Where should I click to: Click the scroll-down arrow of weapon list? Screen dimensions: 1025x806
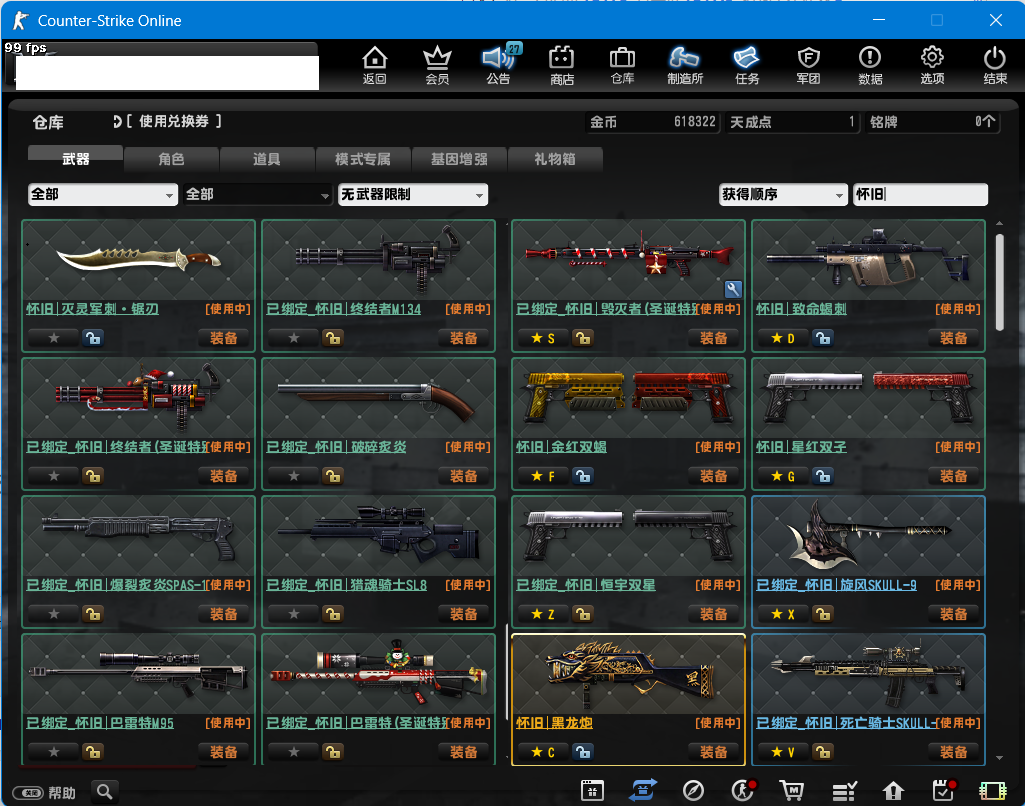[x=999, y=758]
